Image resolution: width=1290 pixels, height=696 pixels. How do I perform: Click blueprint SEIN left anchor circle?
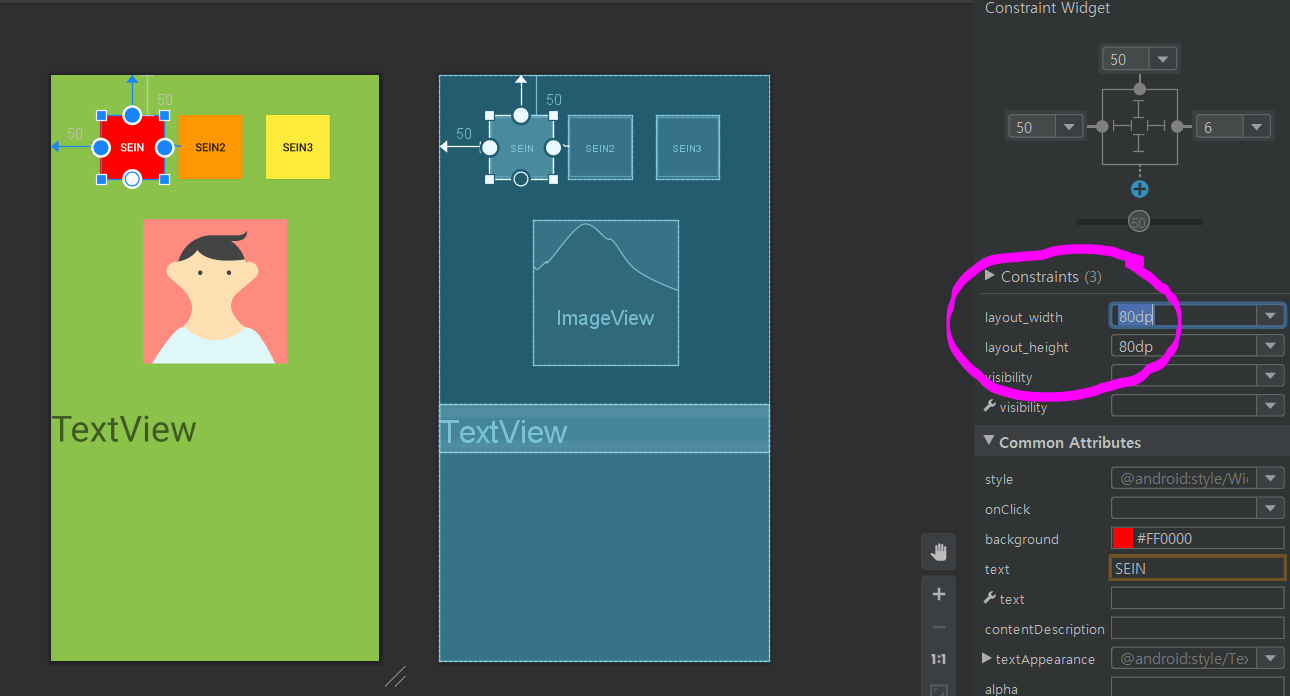click(489, 147)
